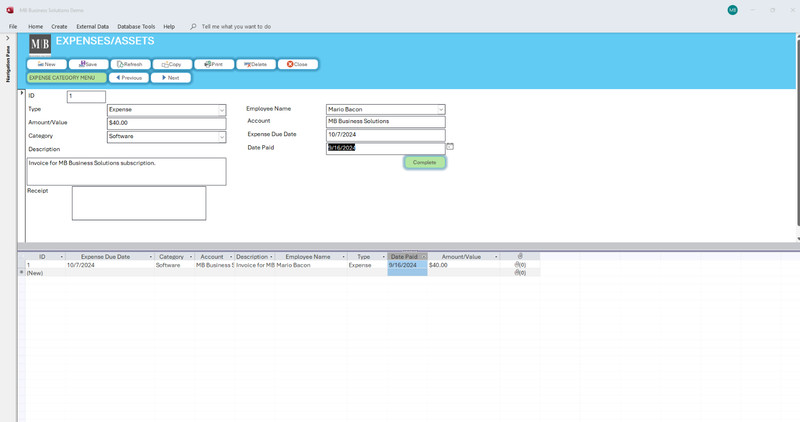Image resolution: width=800 pixels, height=422 pixels.
Task: Click the Expense Due Date field
Action: point(386,135)
